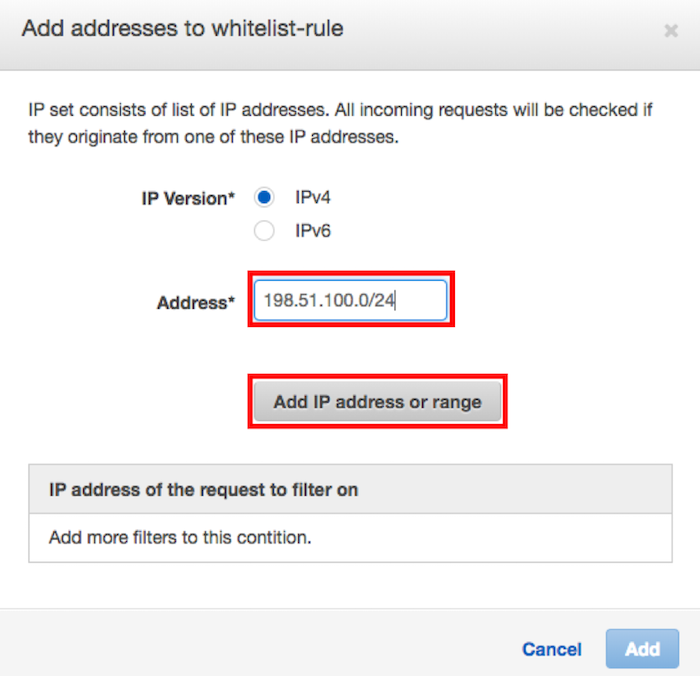Cancel adding addresses via the Cancel link
700x676 pixels.
coord(551,649)
